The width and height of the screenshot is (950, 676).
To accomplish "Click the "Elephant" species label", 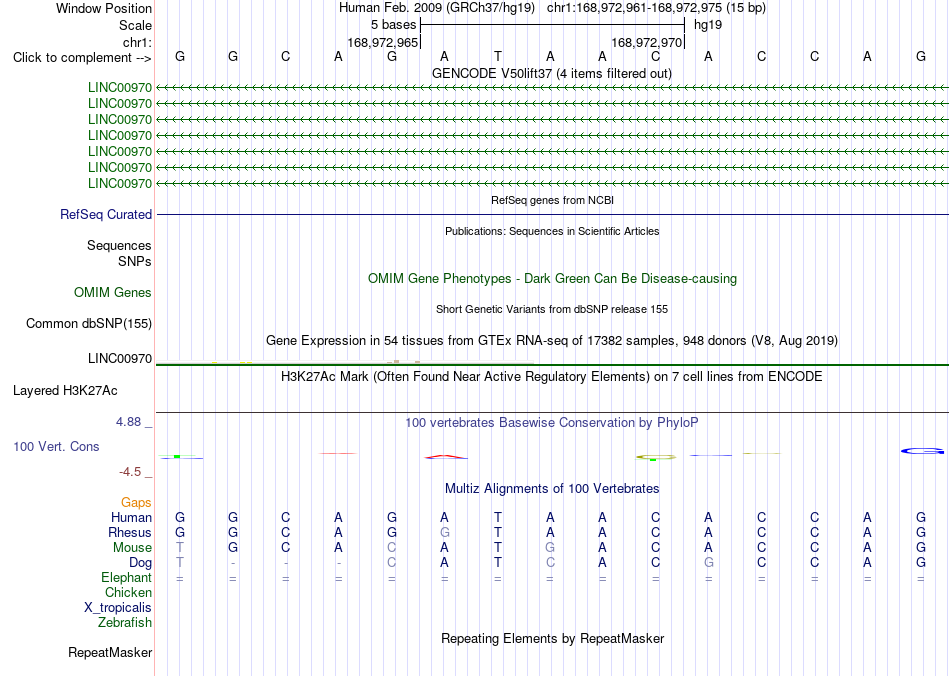I will (x=126, y=577).
